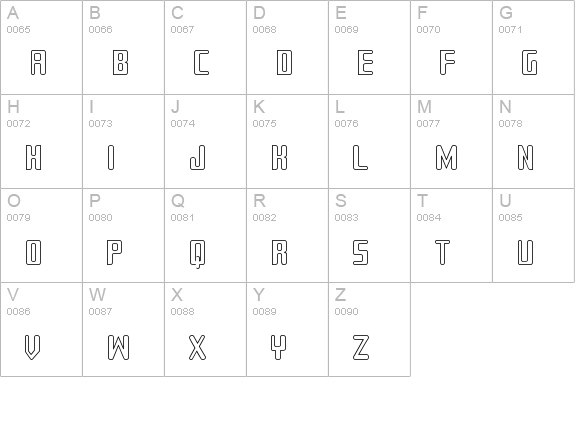
Task: Pick the M glyph cell 0077
Action: pyautogui.click(x=451, y=142)
